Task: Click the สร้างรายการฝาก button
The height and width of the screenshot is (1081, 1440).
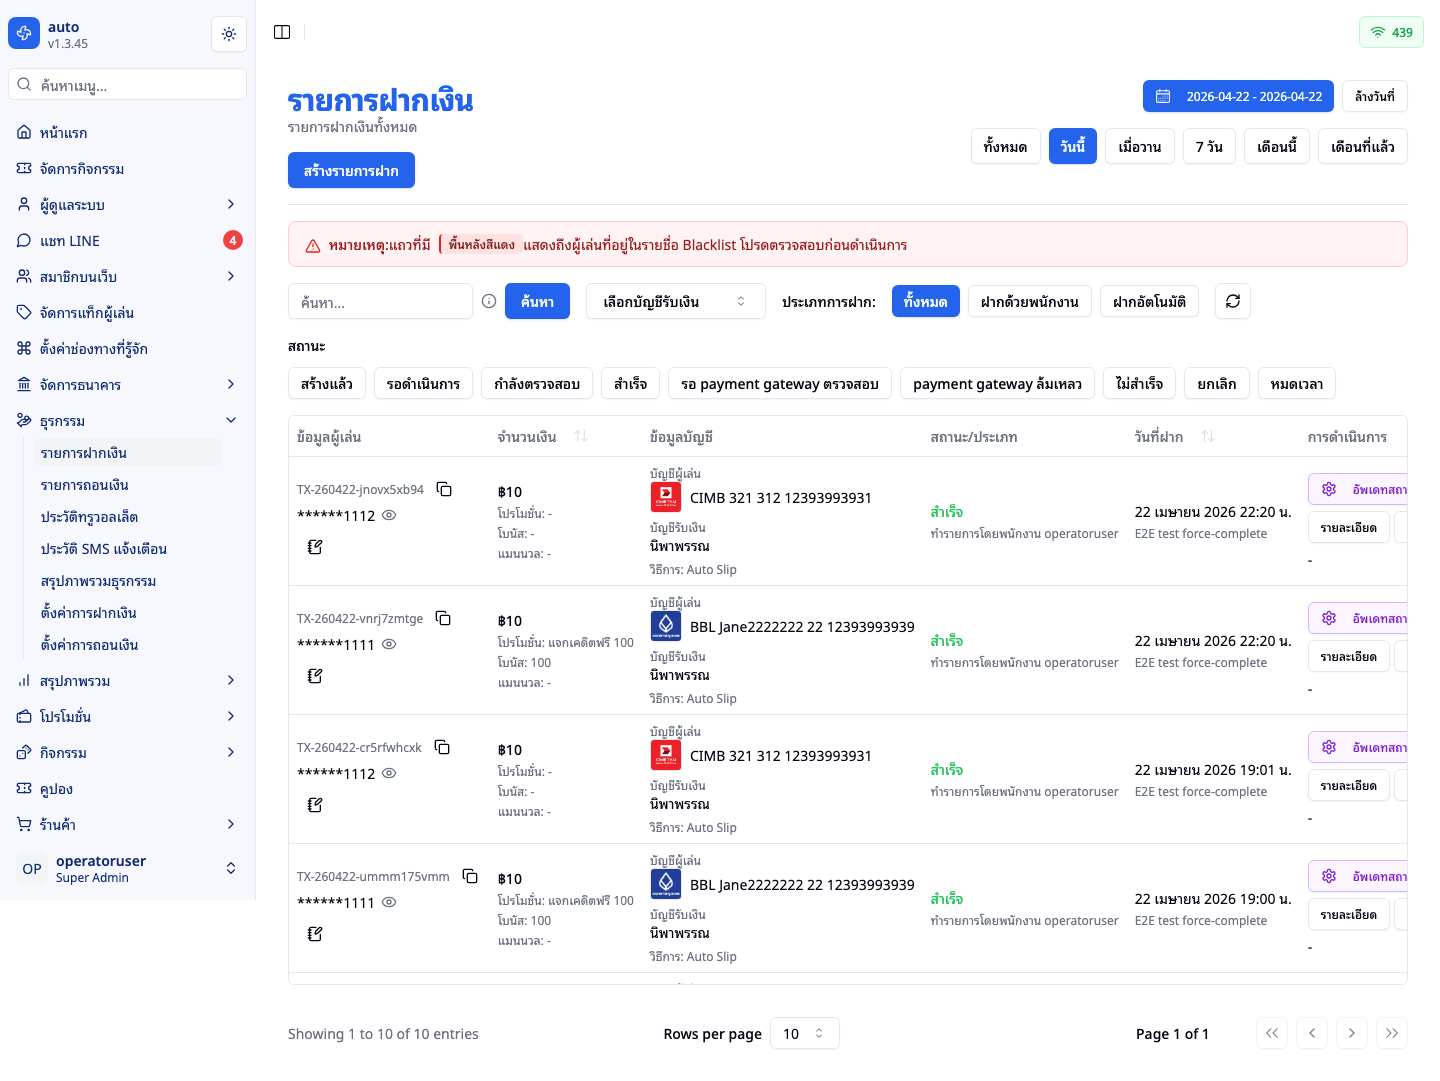Action: point(351,170)
